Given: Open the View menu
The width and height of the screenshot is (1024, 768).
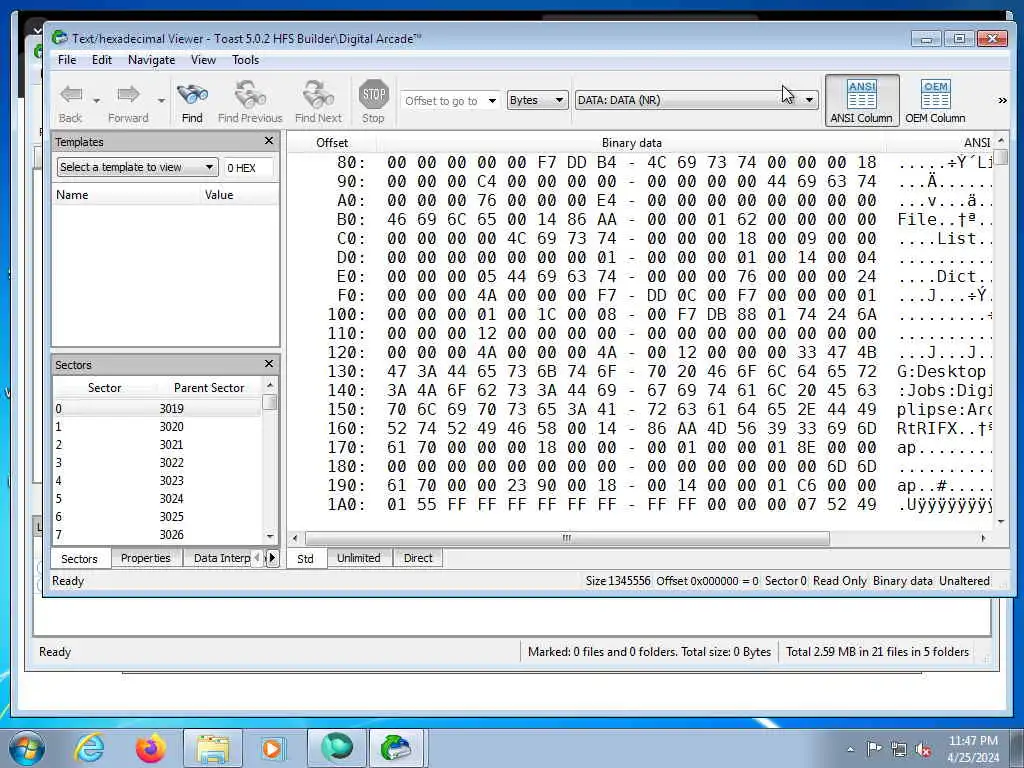Looking at the screenshot, I should (x=203, y=59).
